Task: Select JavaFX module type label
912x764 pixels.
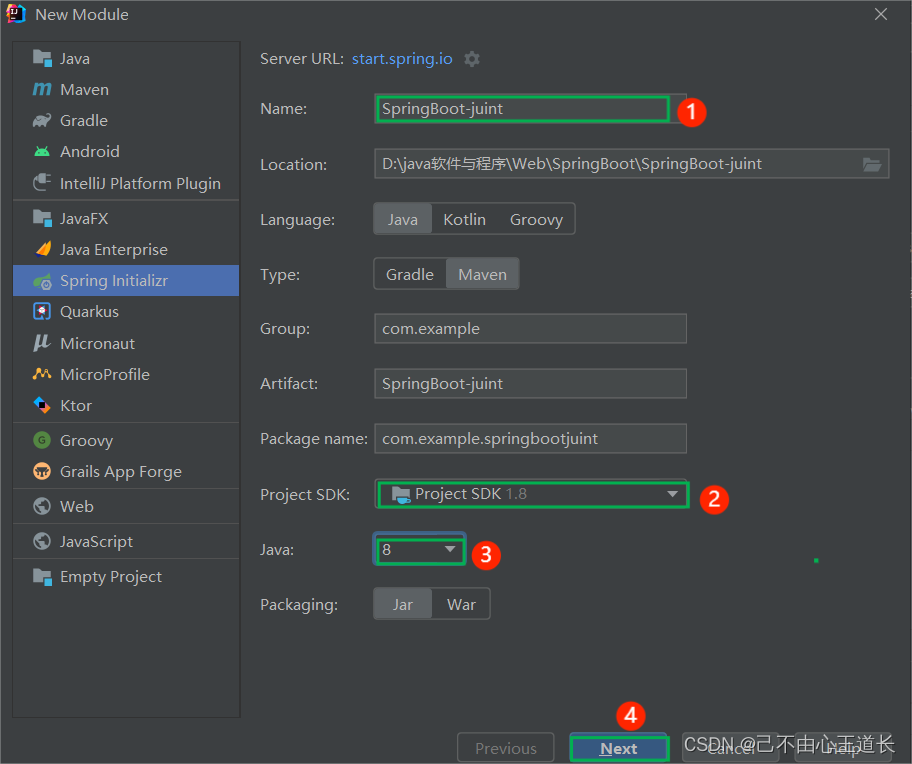Action: 84,219
